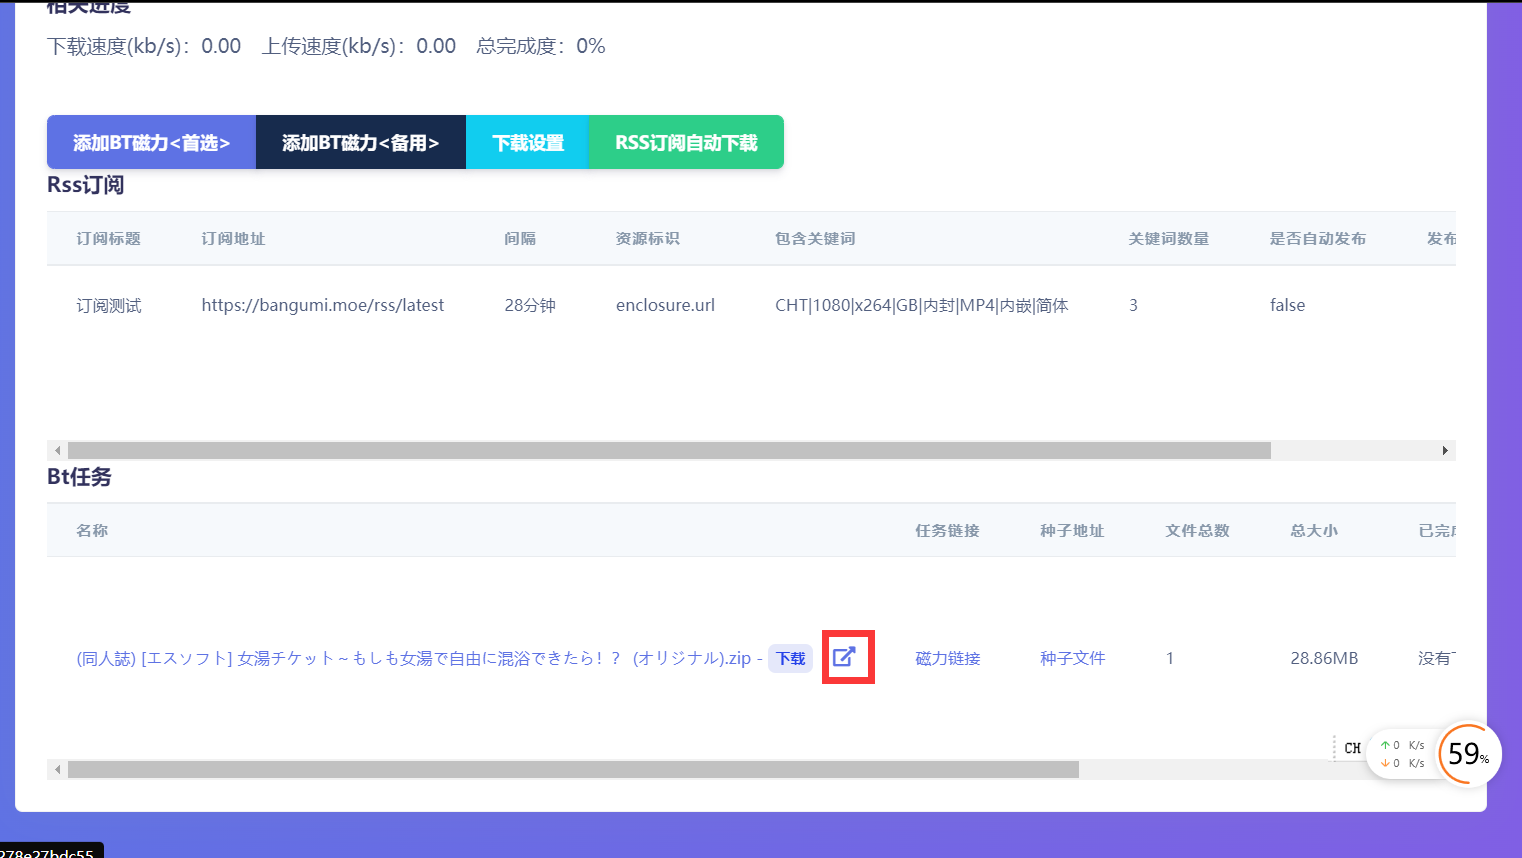Image resolution: width=1522 pixels, height=858 pixels.
Task: Click the 种子地址 column header
Action: pos(1072,530)
